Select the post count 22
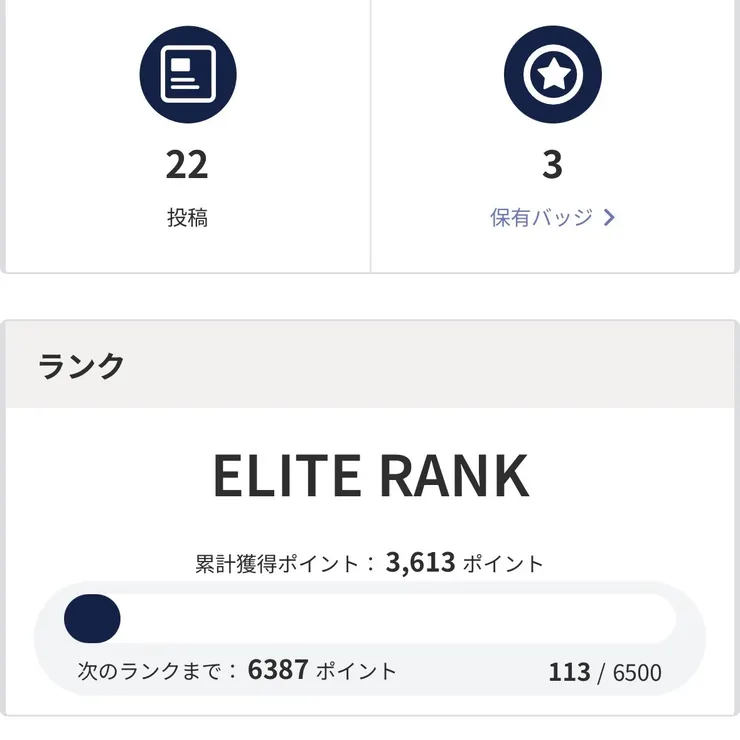 pyautogui.click(x=187, y=165)
